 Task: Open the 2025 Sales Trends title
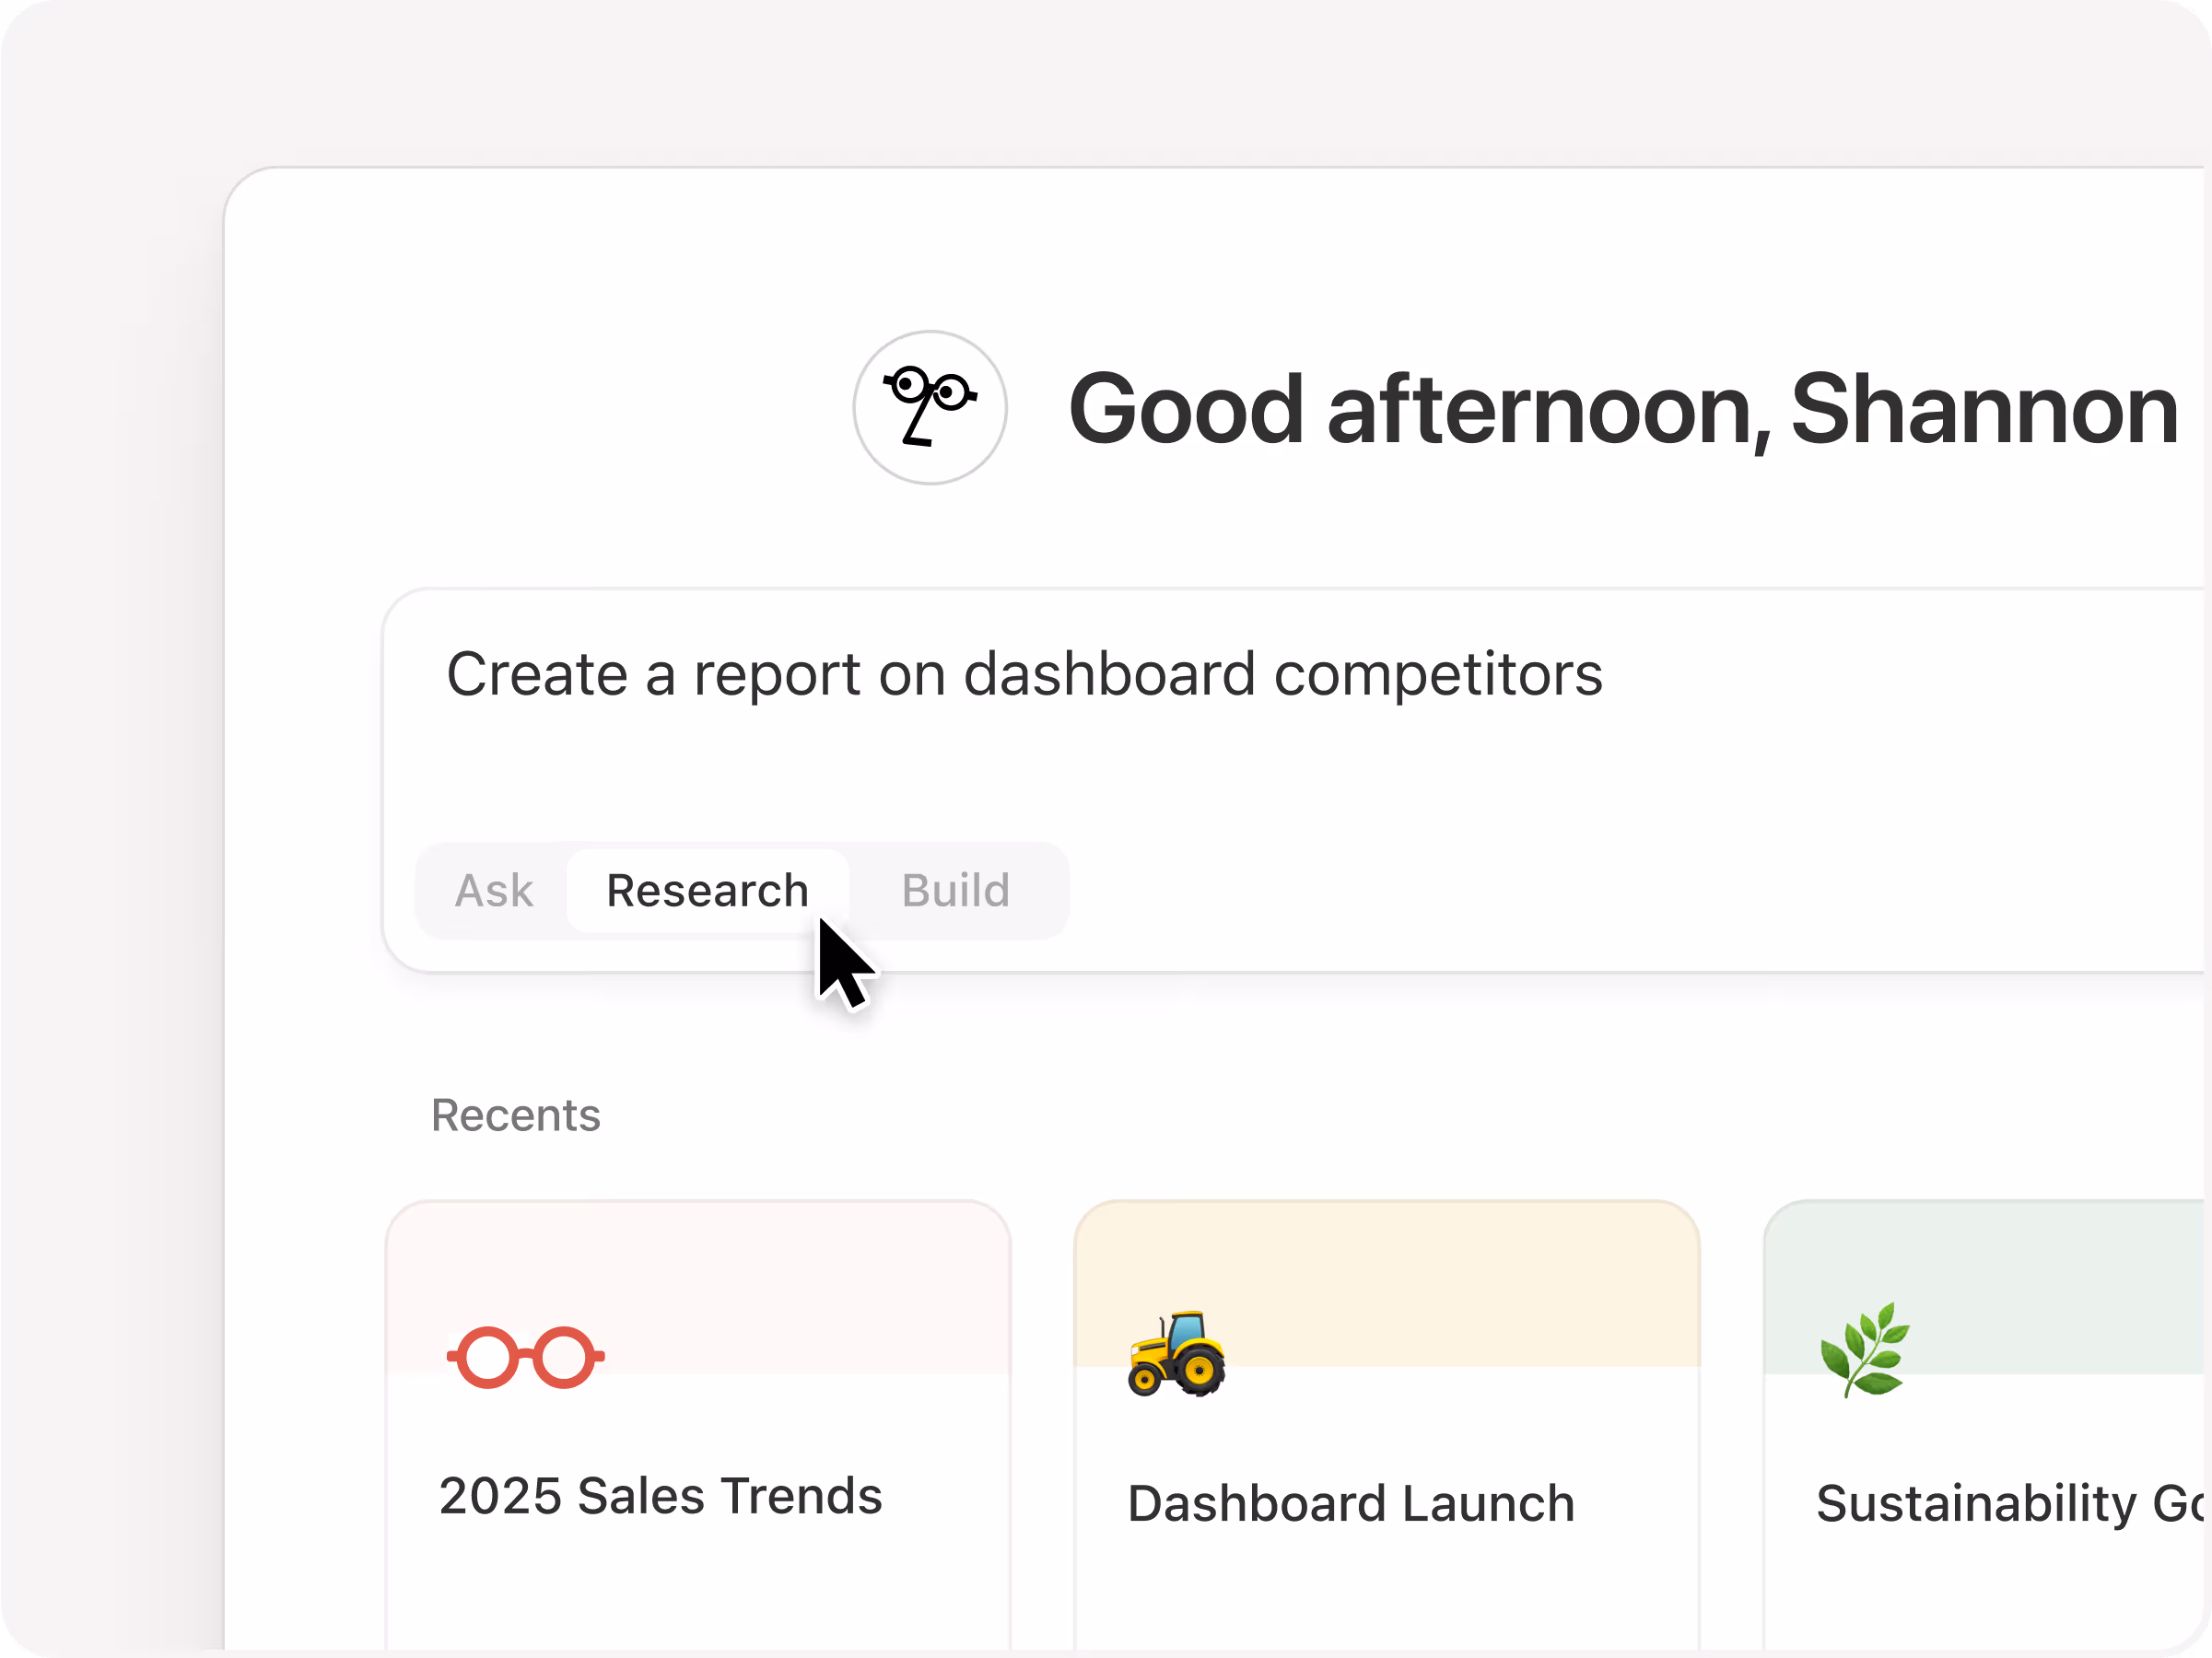pyautogui.click(x=660, y=1496)
